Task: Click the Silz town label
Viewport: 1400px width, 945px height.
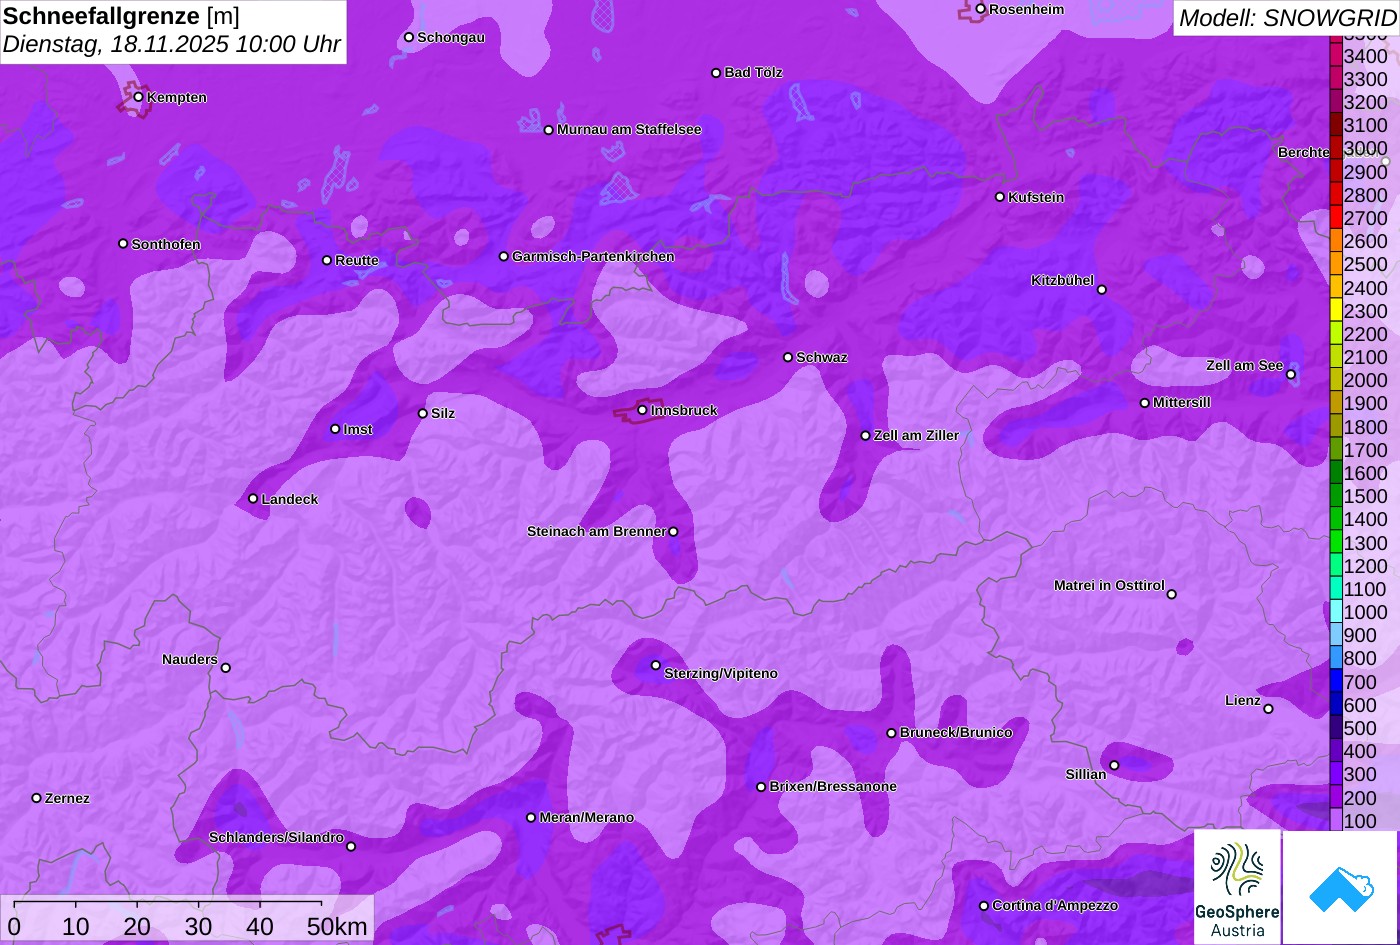Action: (x=443, y=413)
